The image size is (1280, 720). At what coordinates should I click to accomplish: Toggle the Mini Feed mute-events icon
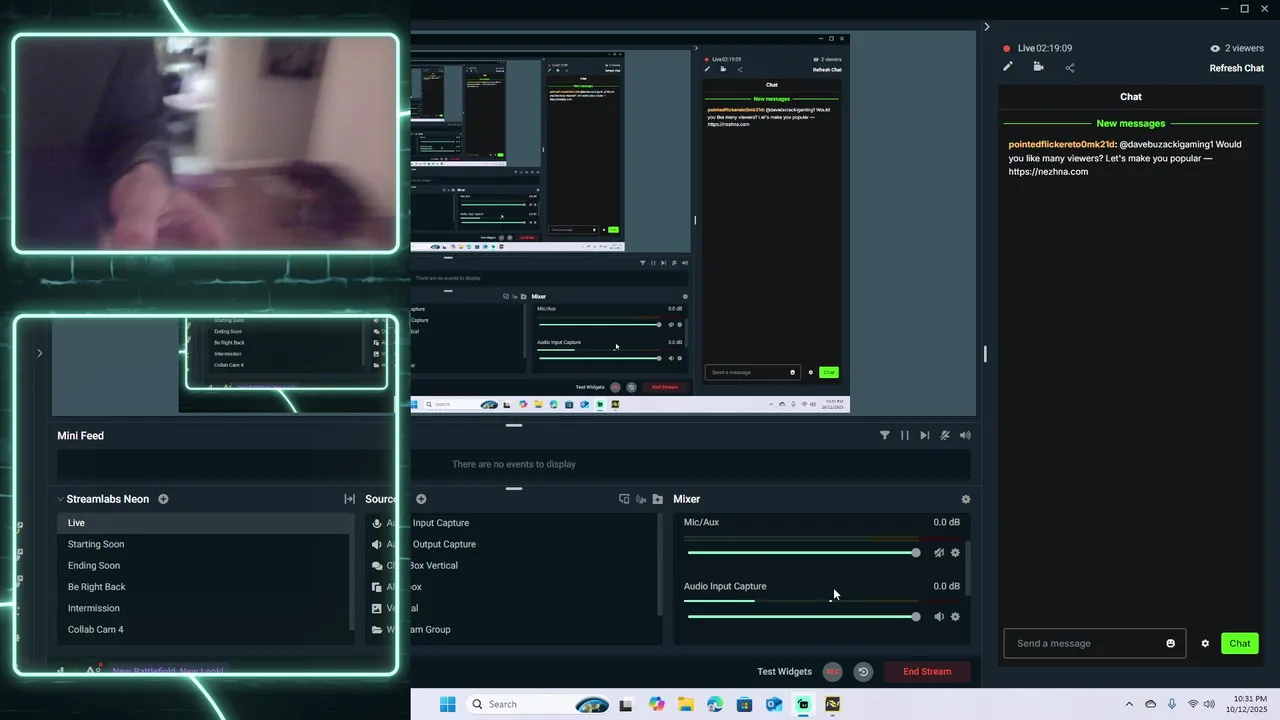pos(945,436)
